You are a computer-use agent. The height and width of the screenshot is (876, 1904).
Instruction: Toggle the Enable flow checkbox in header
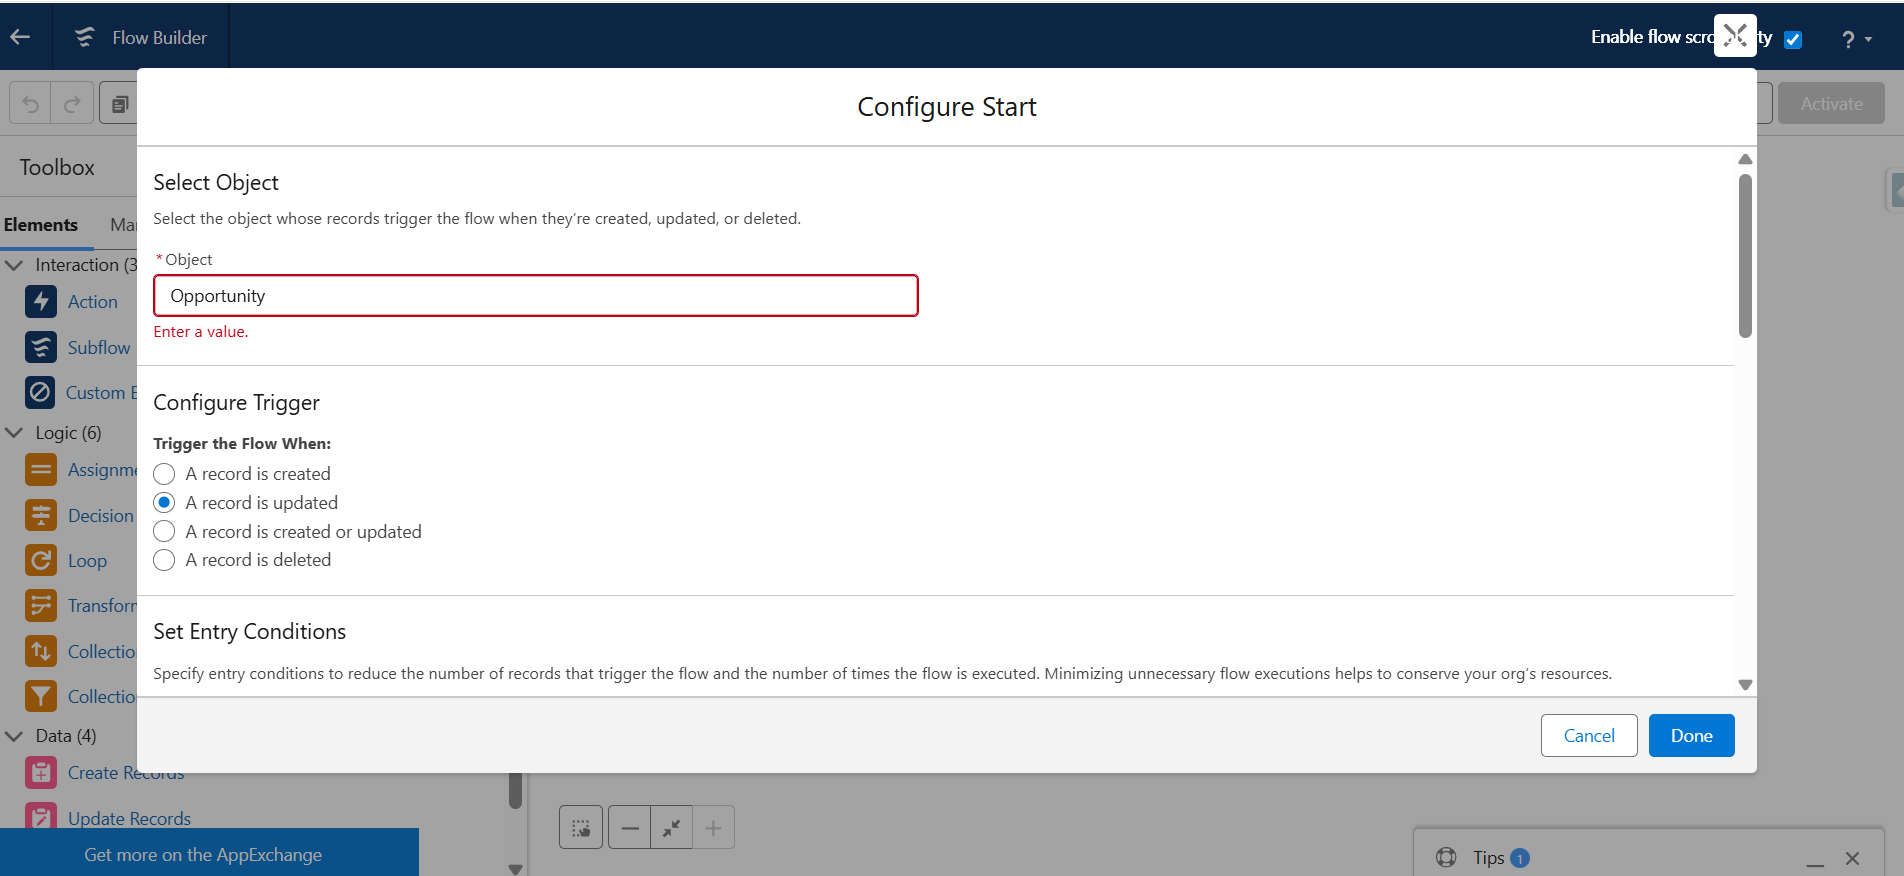tap(1793, 40)
